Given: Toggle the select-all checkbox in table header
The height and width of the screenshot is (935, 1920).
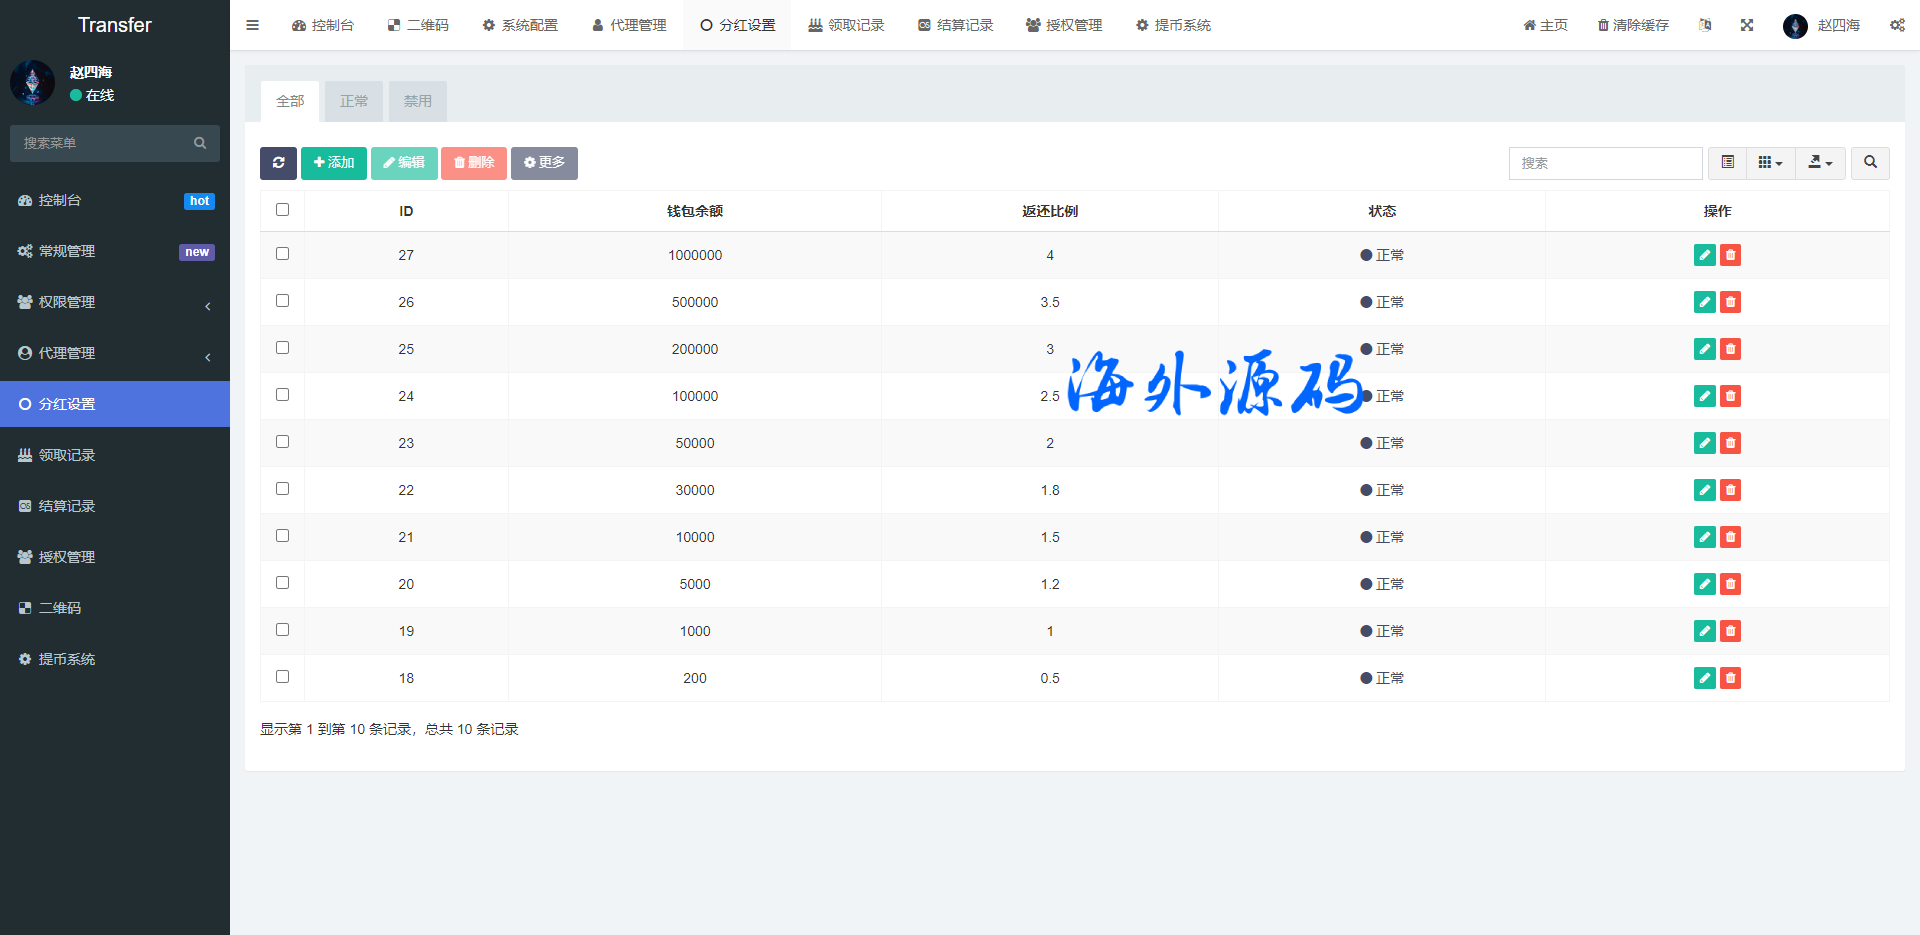Looking at the screenshot, I should [283, 210].
